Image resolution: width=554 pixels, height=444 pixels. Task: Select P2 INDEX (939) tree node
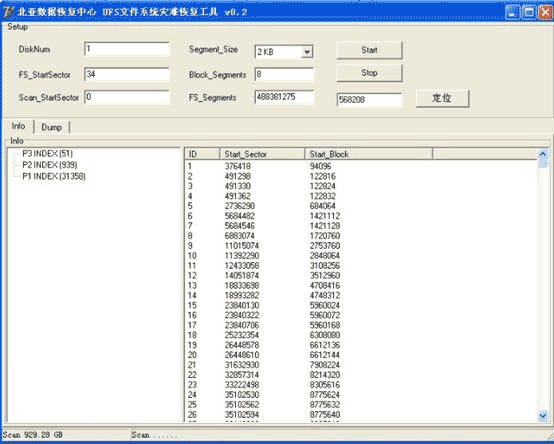49,165
